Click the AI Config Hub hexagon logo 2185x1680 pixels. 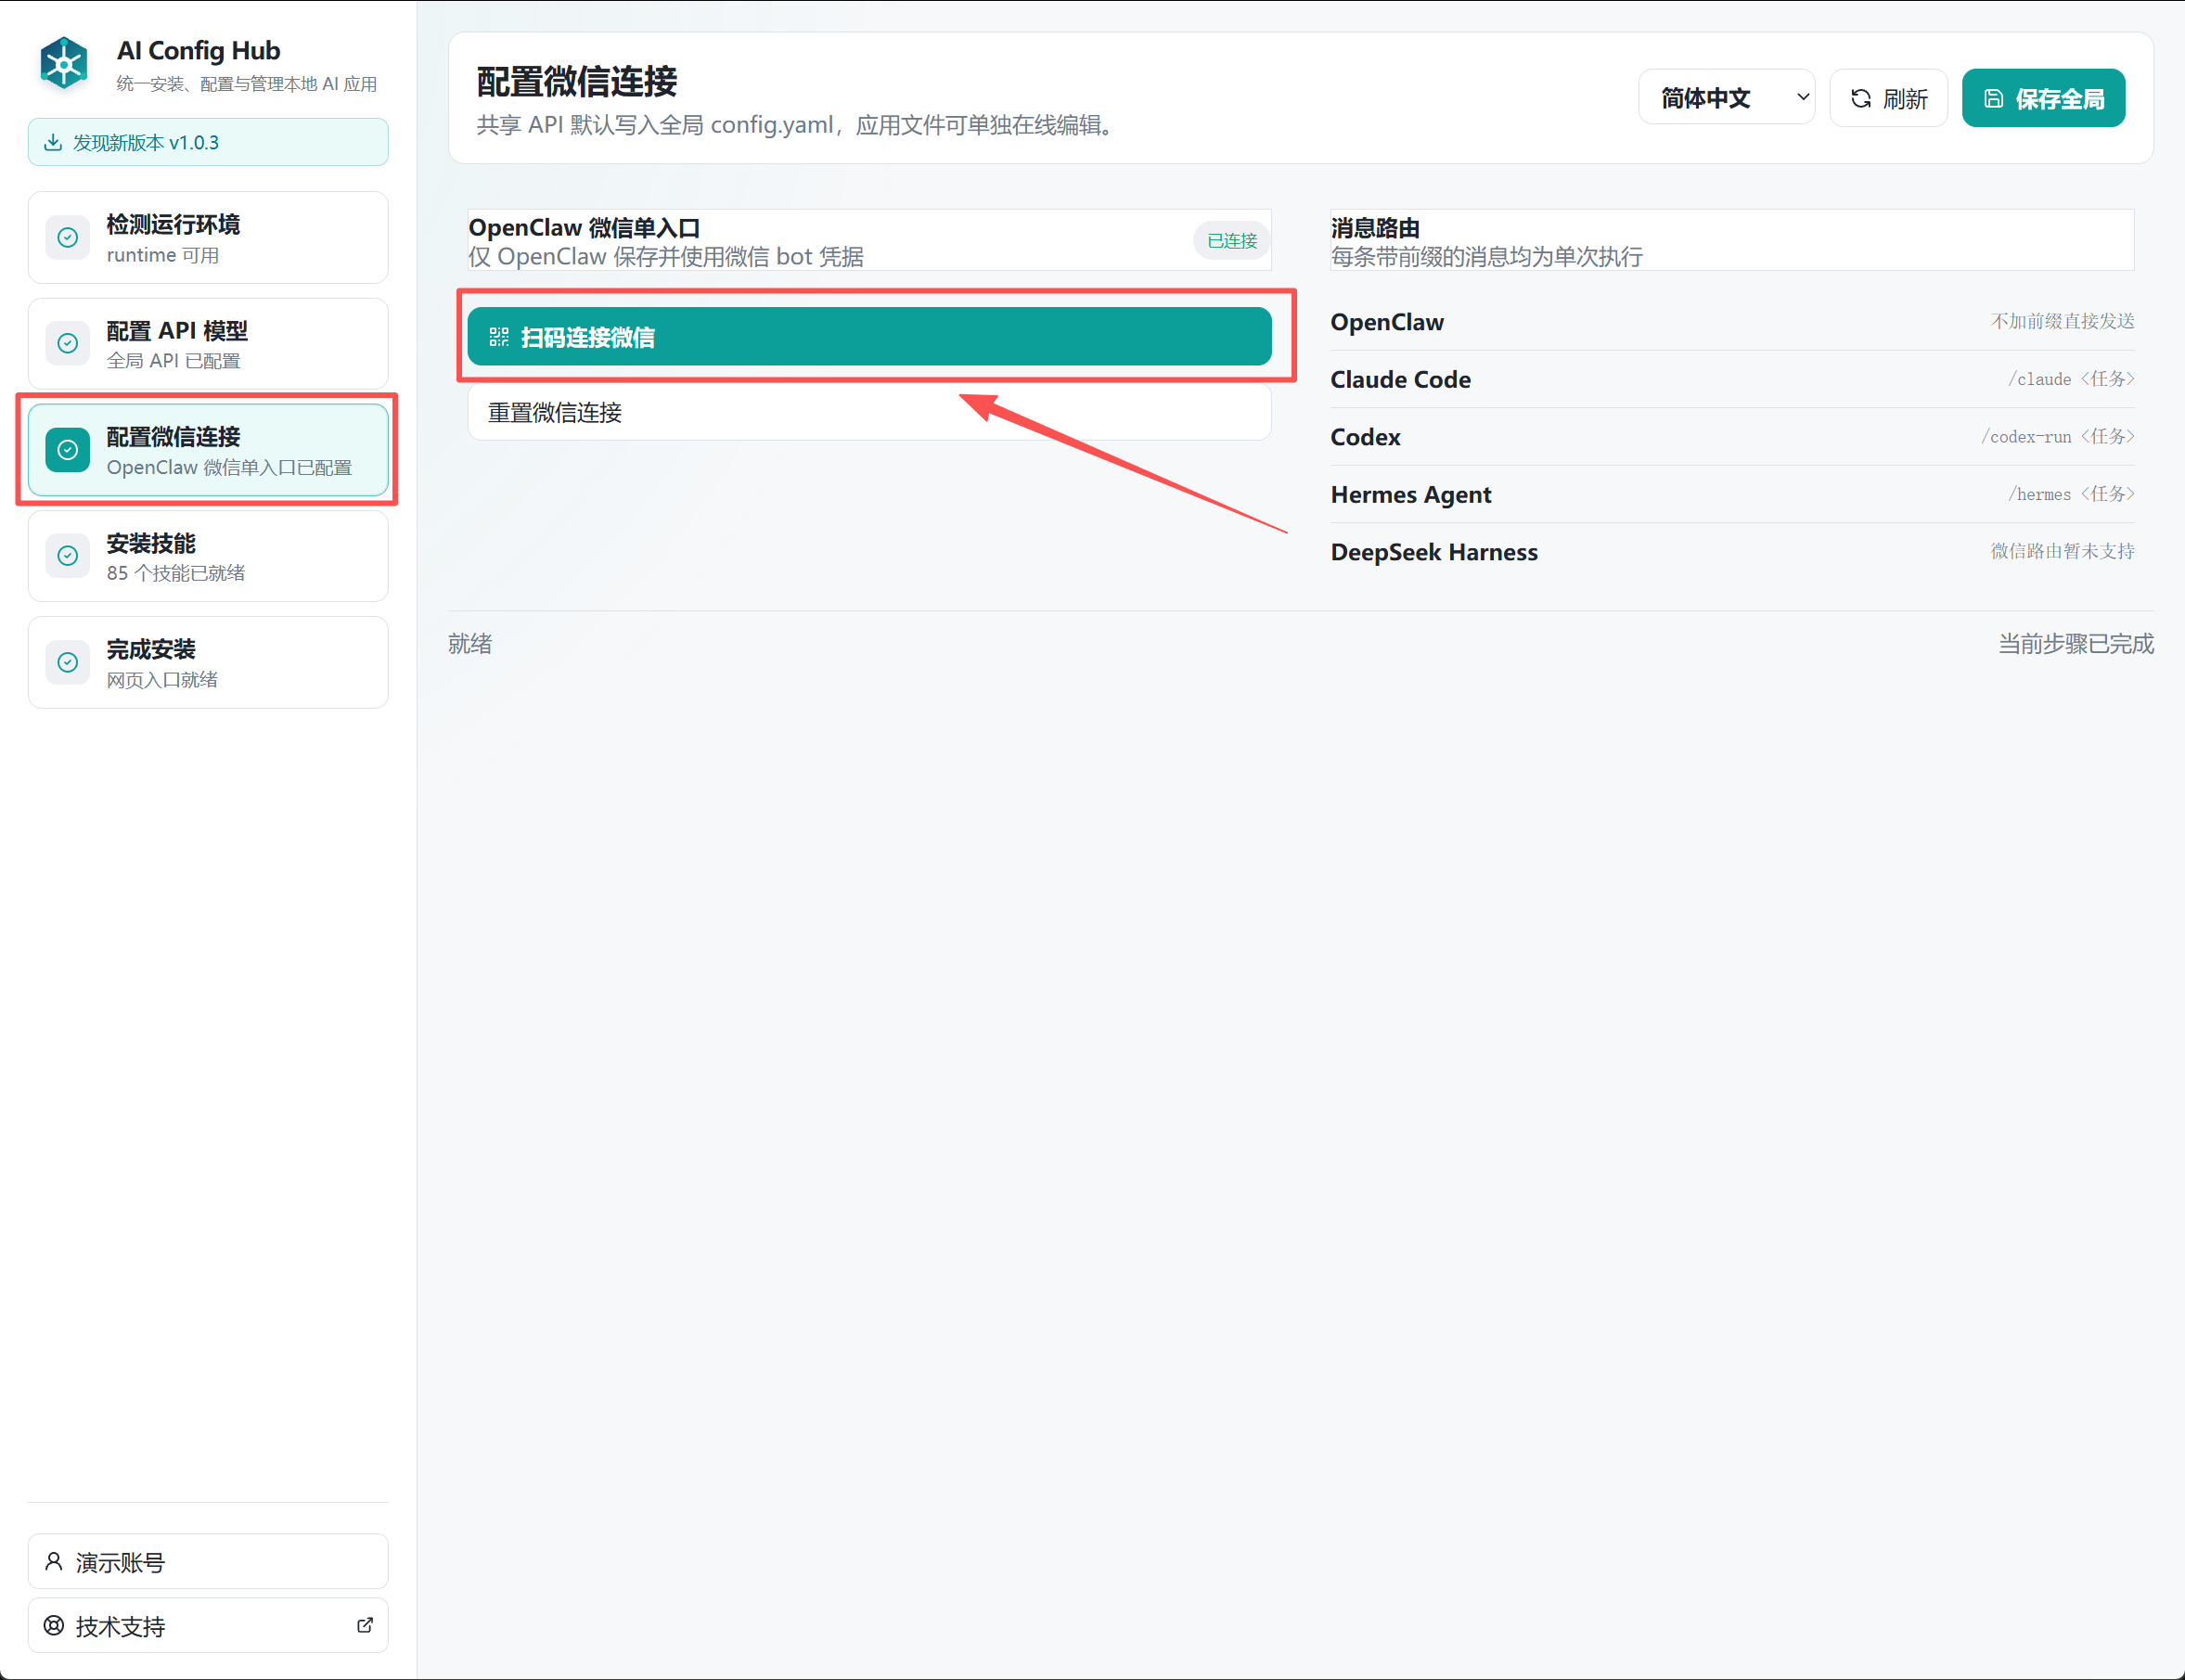point(64,64)
